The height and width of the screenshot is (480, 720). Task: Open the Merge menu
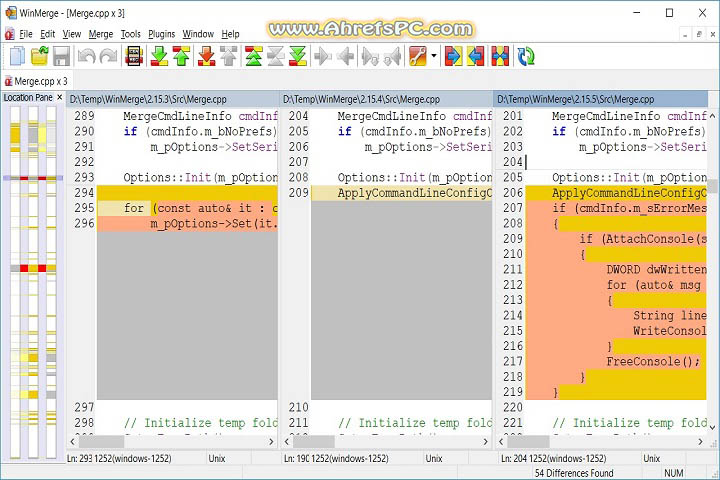[101, 34]
